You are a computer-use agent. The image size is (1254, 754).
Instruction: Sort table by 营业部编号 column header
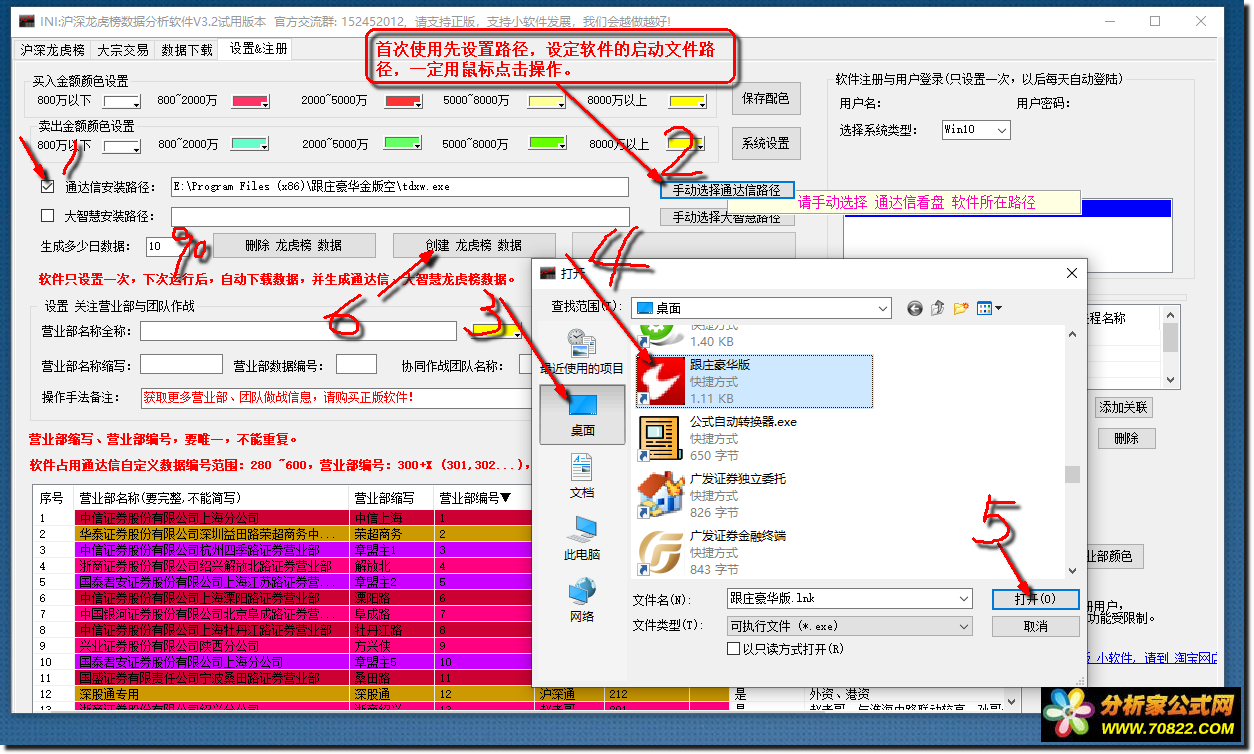point(477,497)
